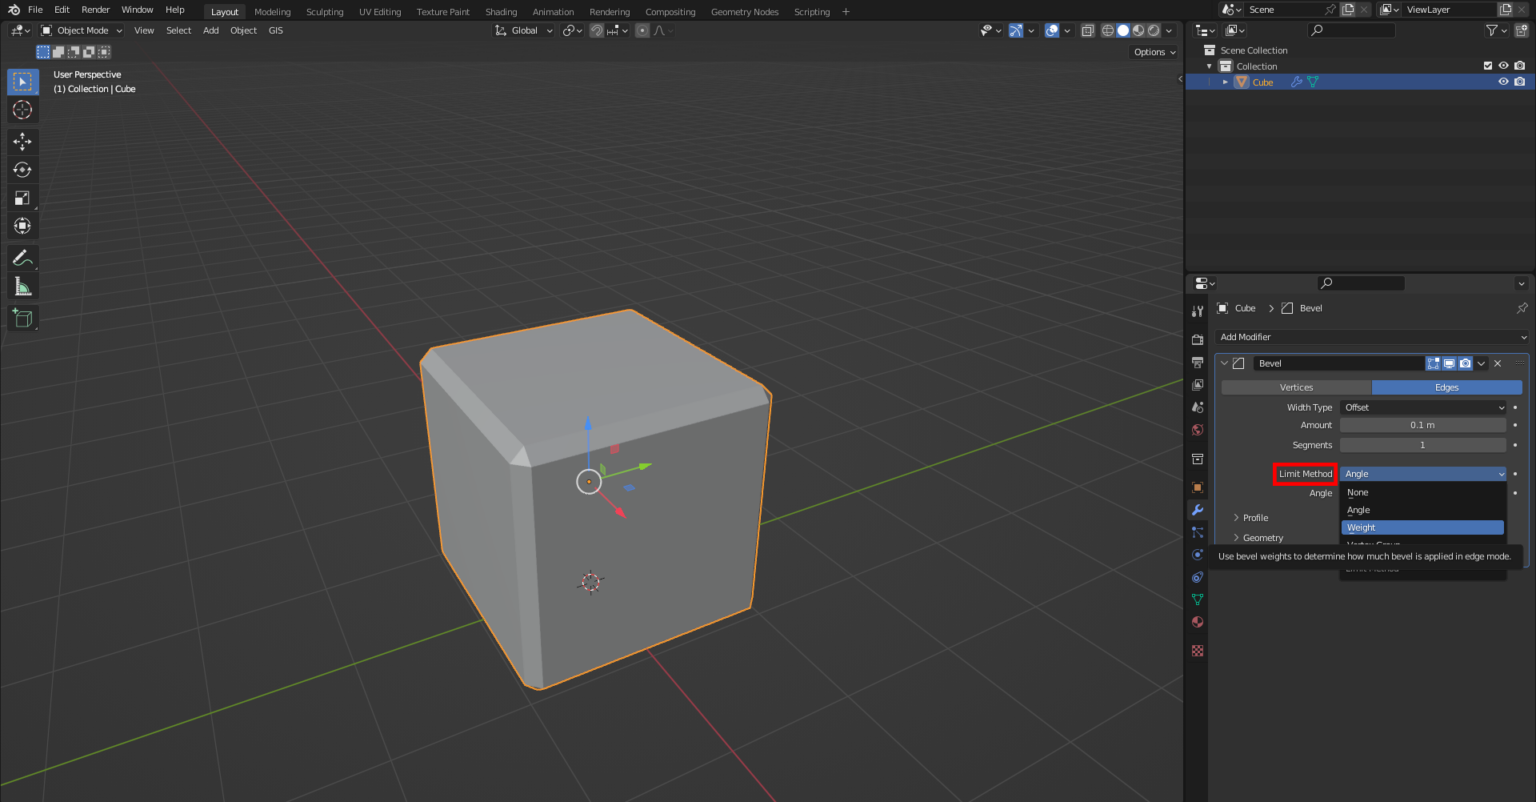Open the Modeling workspace tab
The width and height of the screenshot is (1536, 802).
(272, 12)
